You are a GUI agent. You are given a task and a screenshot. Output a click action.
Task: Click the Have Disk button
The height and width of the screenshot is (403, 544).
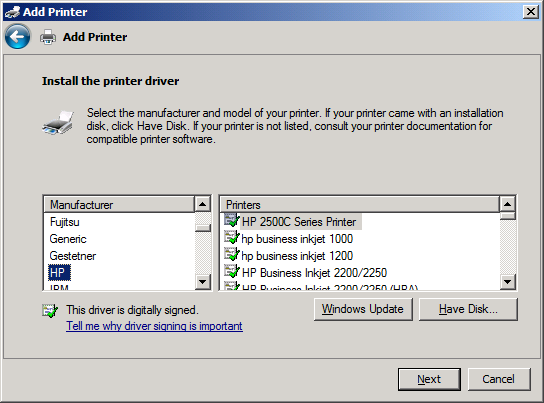(468, 309)
